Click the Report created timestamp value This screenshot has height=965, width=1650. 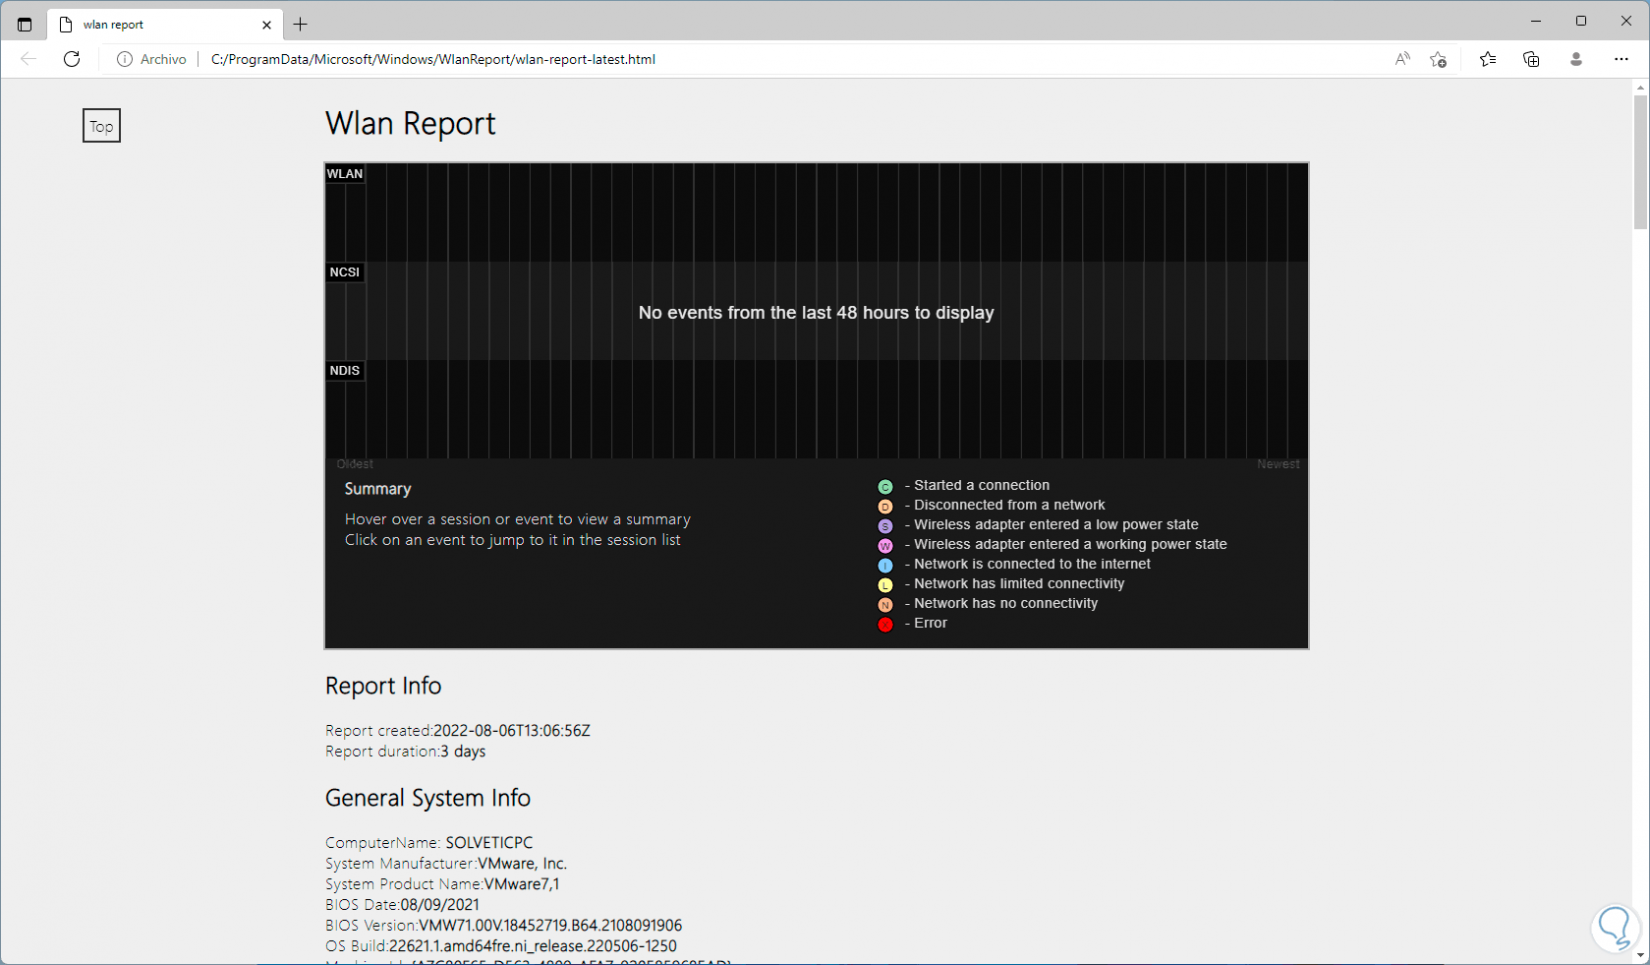point(512,731)
